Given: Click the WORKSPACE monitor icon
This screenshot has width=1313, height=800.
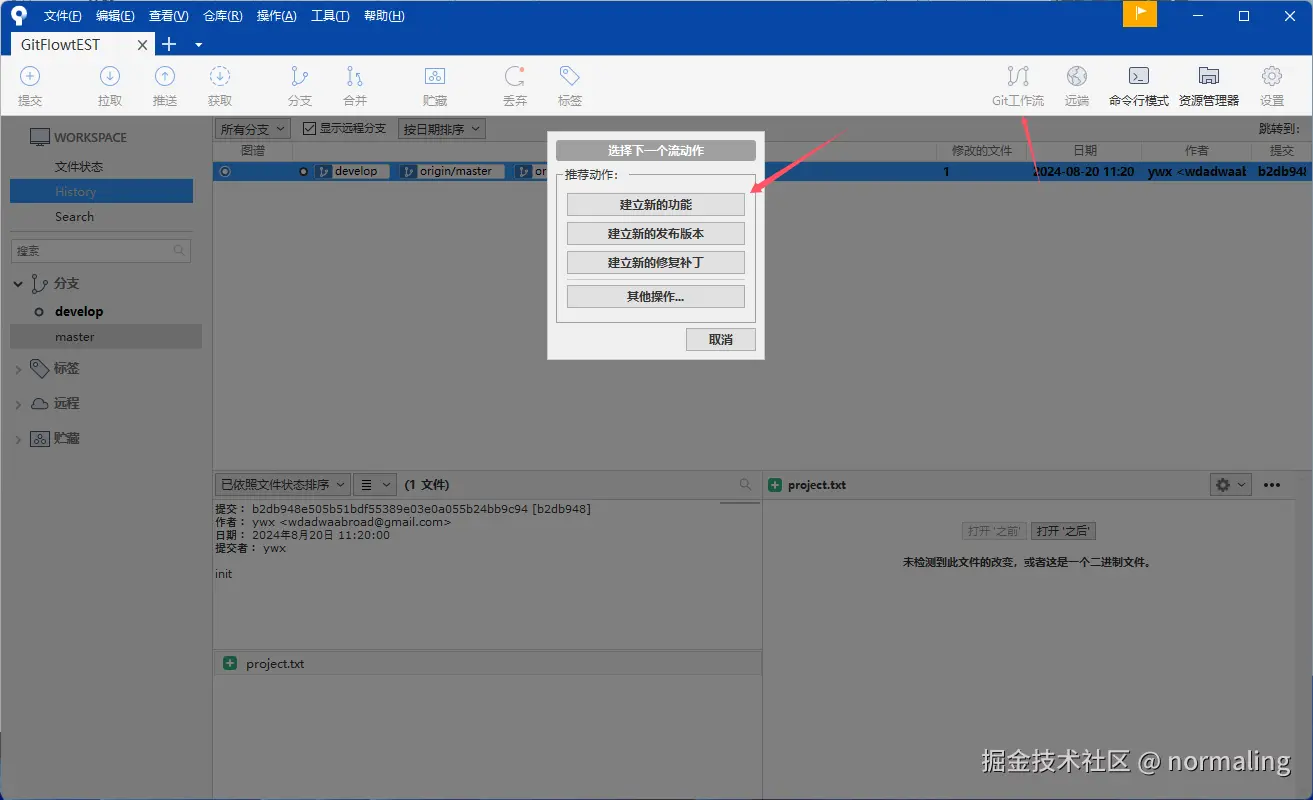Looking at the screenshot, I should coord(39,137).
